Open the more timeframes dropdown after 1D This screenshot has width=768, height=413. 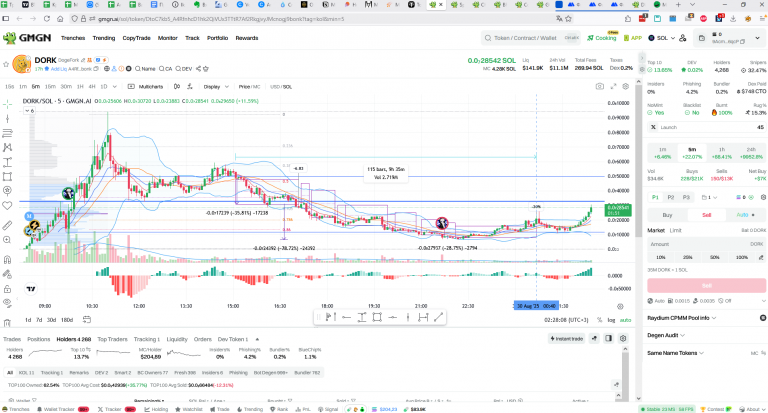coord(115,87)
